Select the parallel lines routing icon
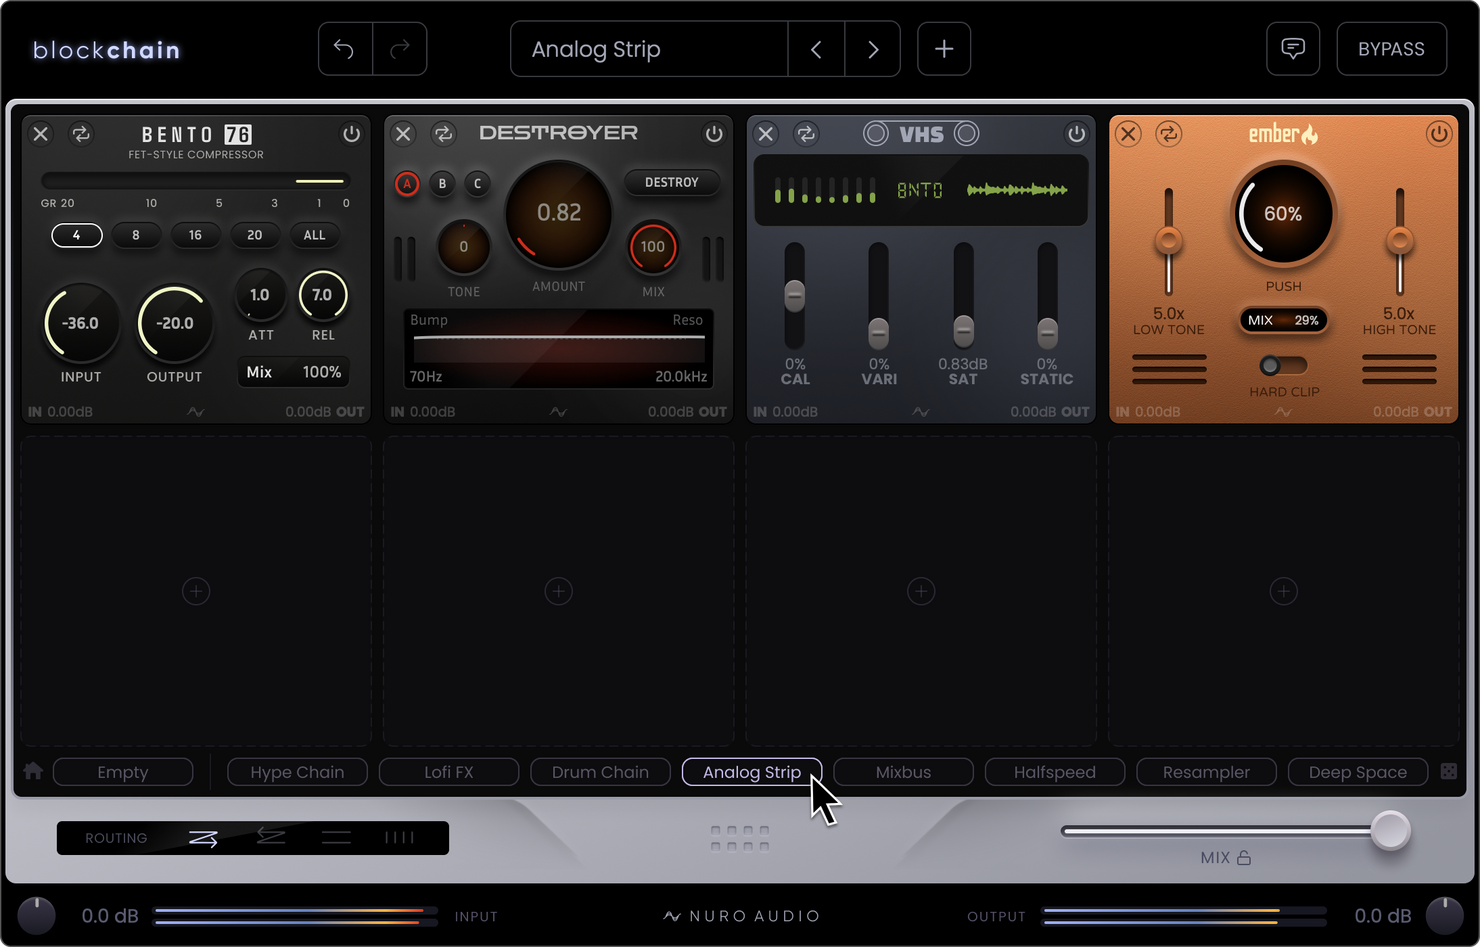1480x947 pixels. 336,837
